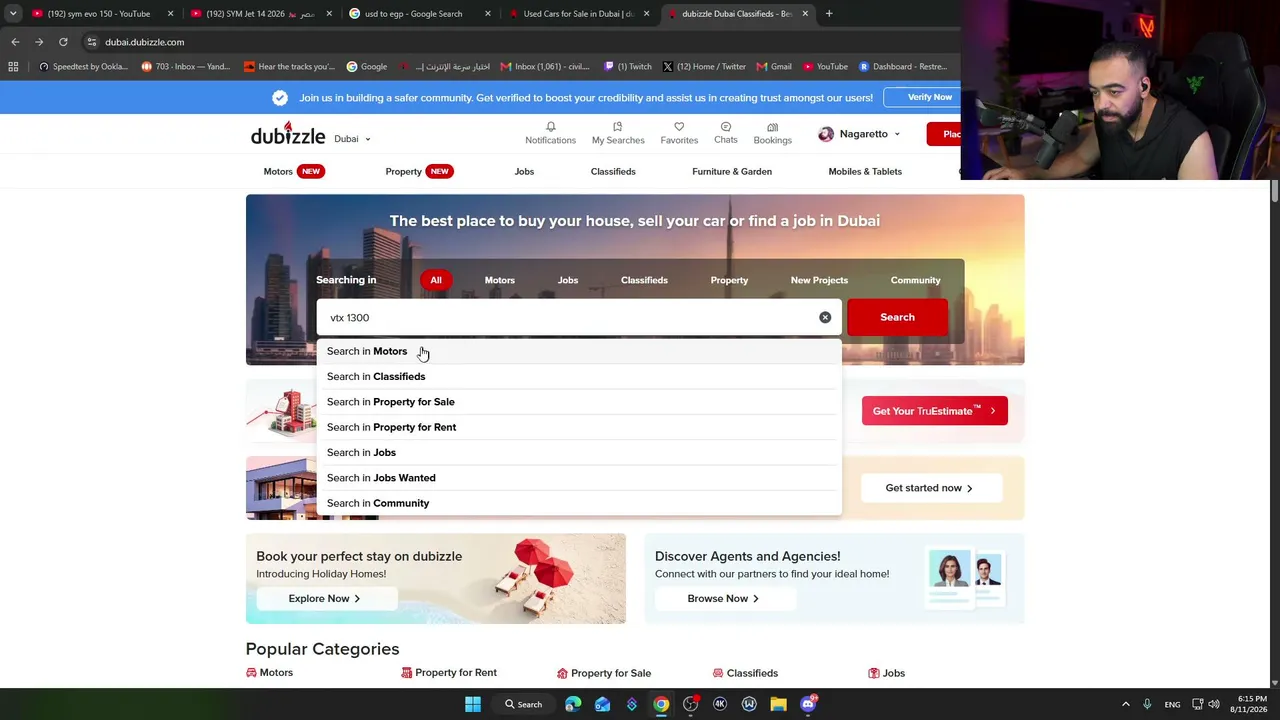Open My Searches icon
The height and width of the screenshot is (720, 1280).
[617, 127]
